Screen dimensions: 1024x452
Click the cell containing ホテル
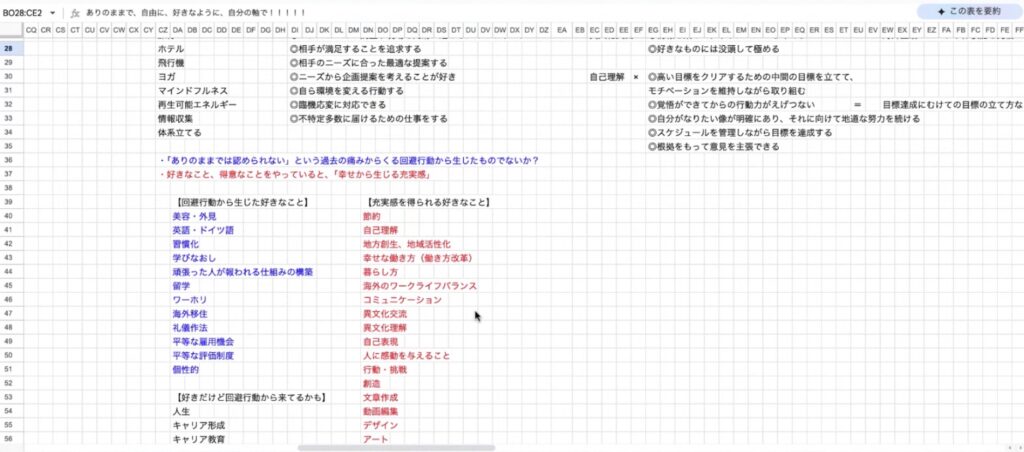170,49
